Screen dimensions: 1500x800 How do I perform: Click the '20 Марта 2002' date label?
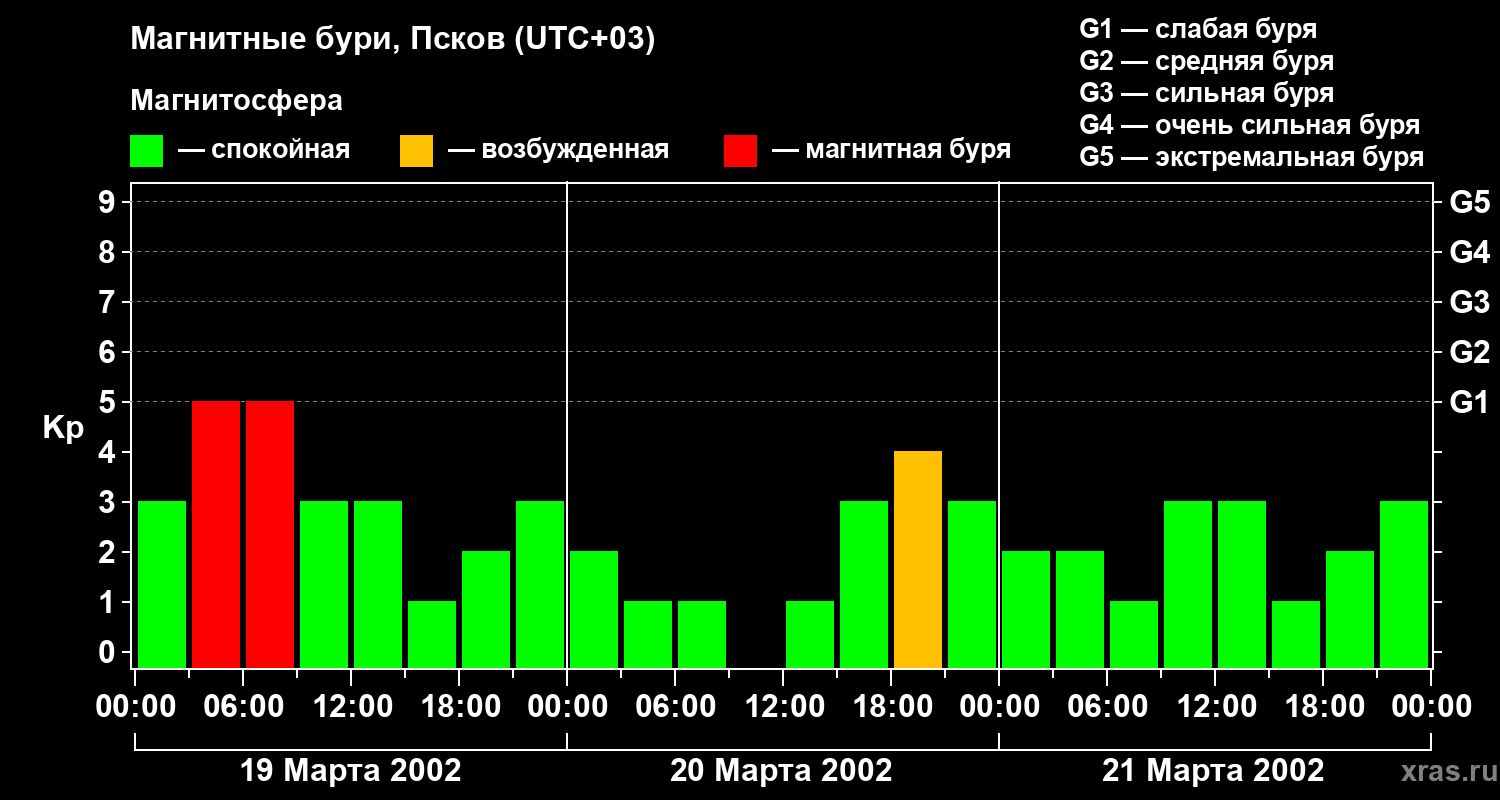point(781,771)
